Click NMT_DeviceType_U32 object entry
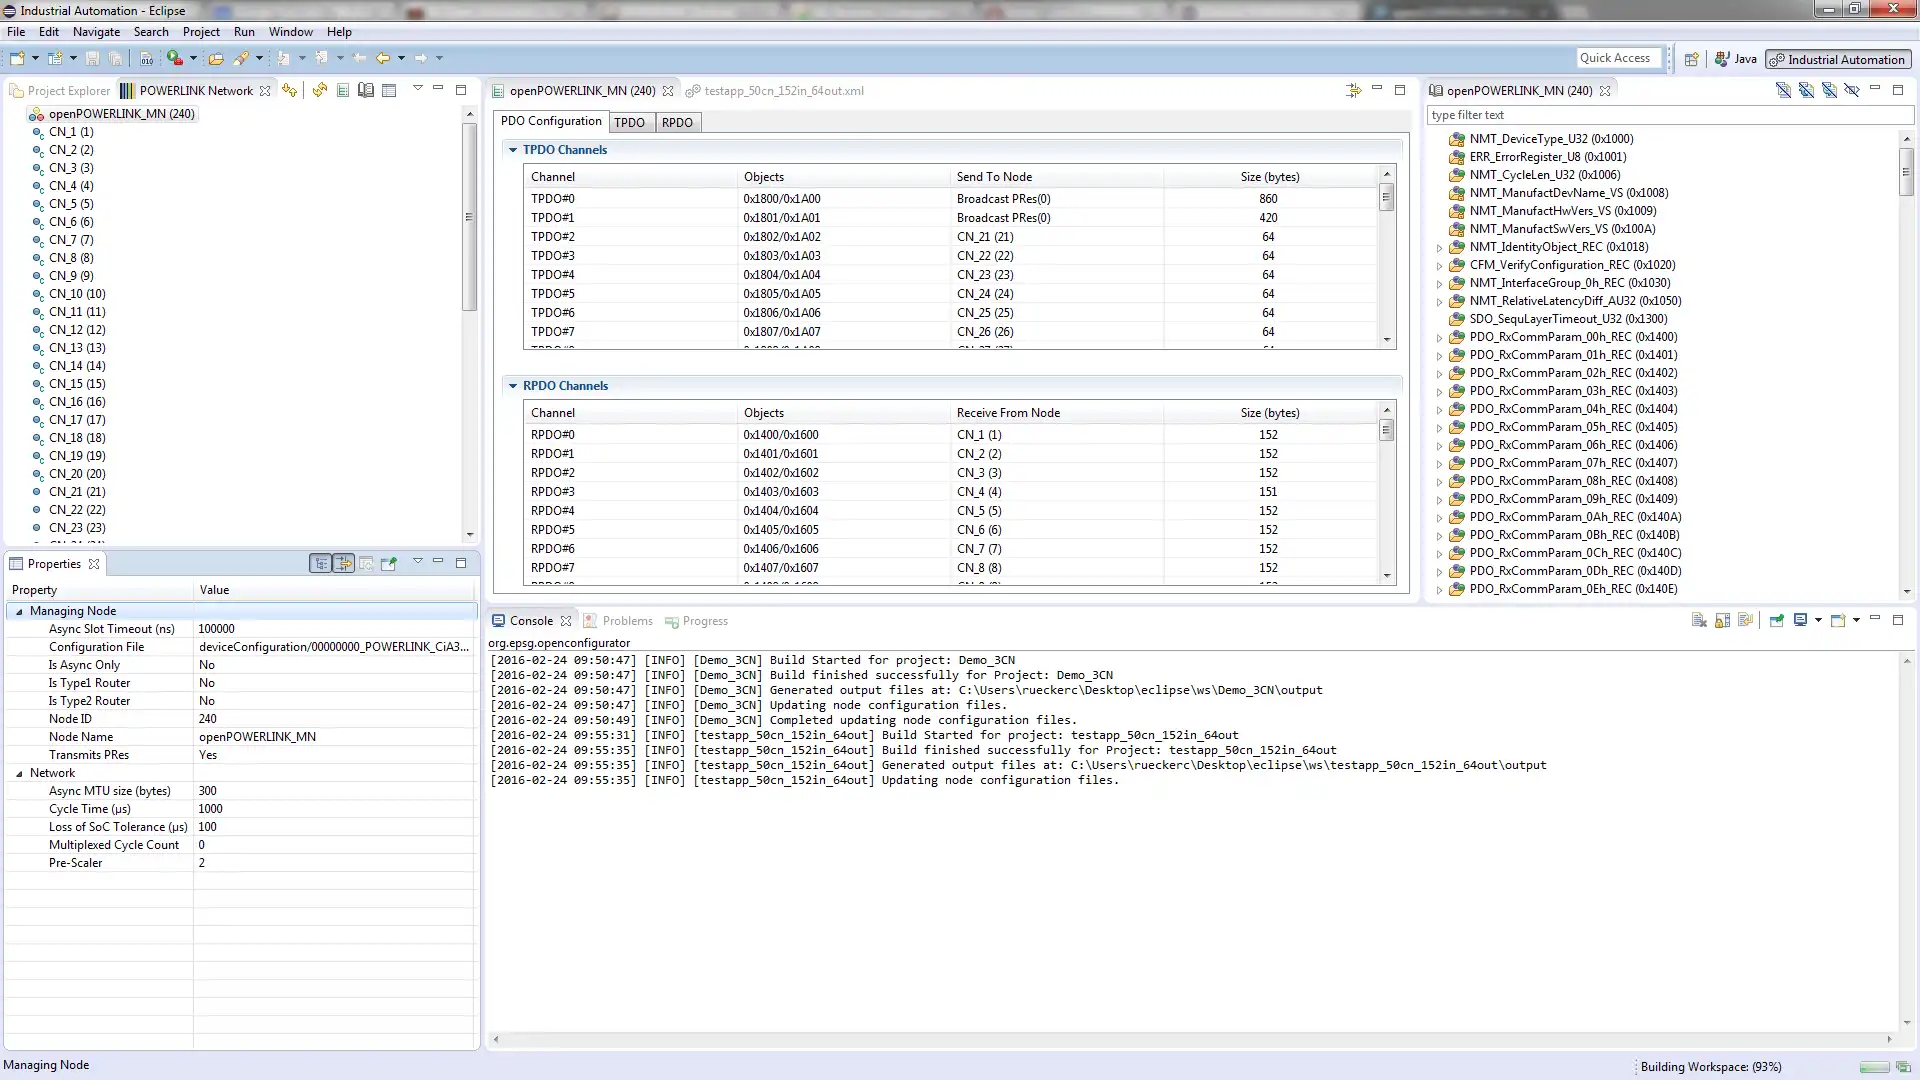Viewport: 1920px width, 1080px height. point(1549,138)
